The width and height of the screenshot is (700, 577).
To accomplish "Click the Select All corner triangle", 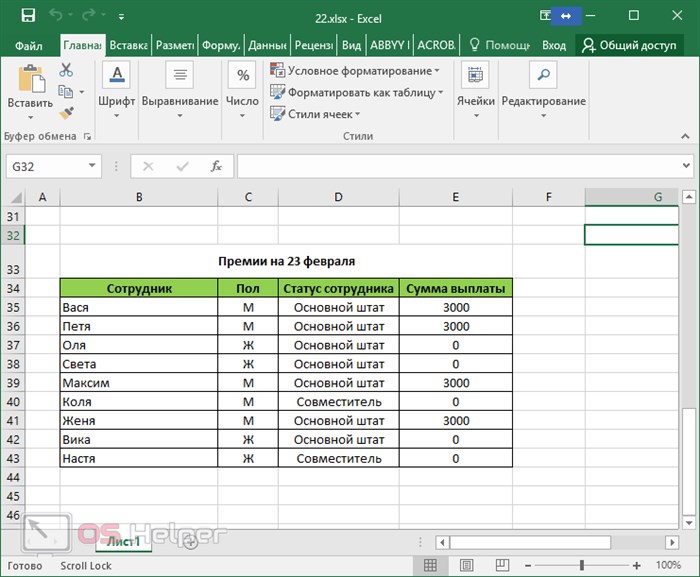I will (15, 197).
